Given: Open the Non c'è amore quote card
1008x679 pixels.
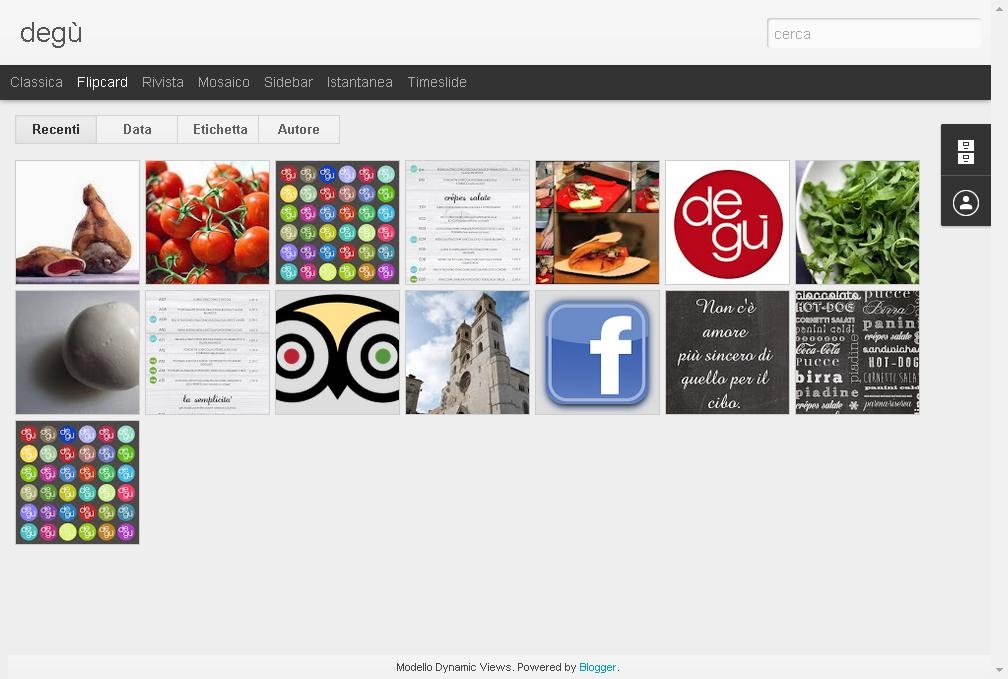Looking at the screenshot, I should point(727,352).
